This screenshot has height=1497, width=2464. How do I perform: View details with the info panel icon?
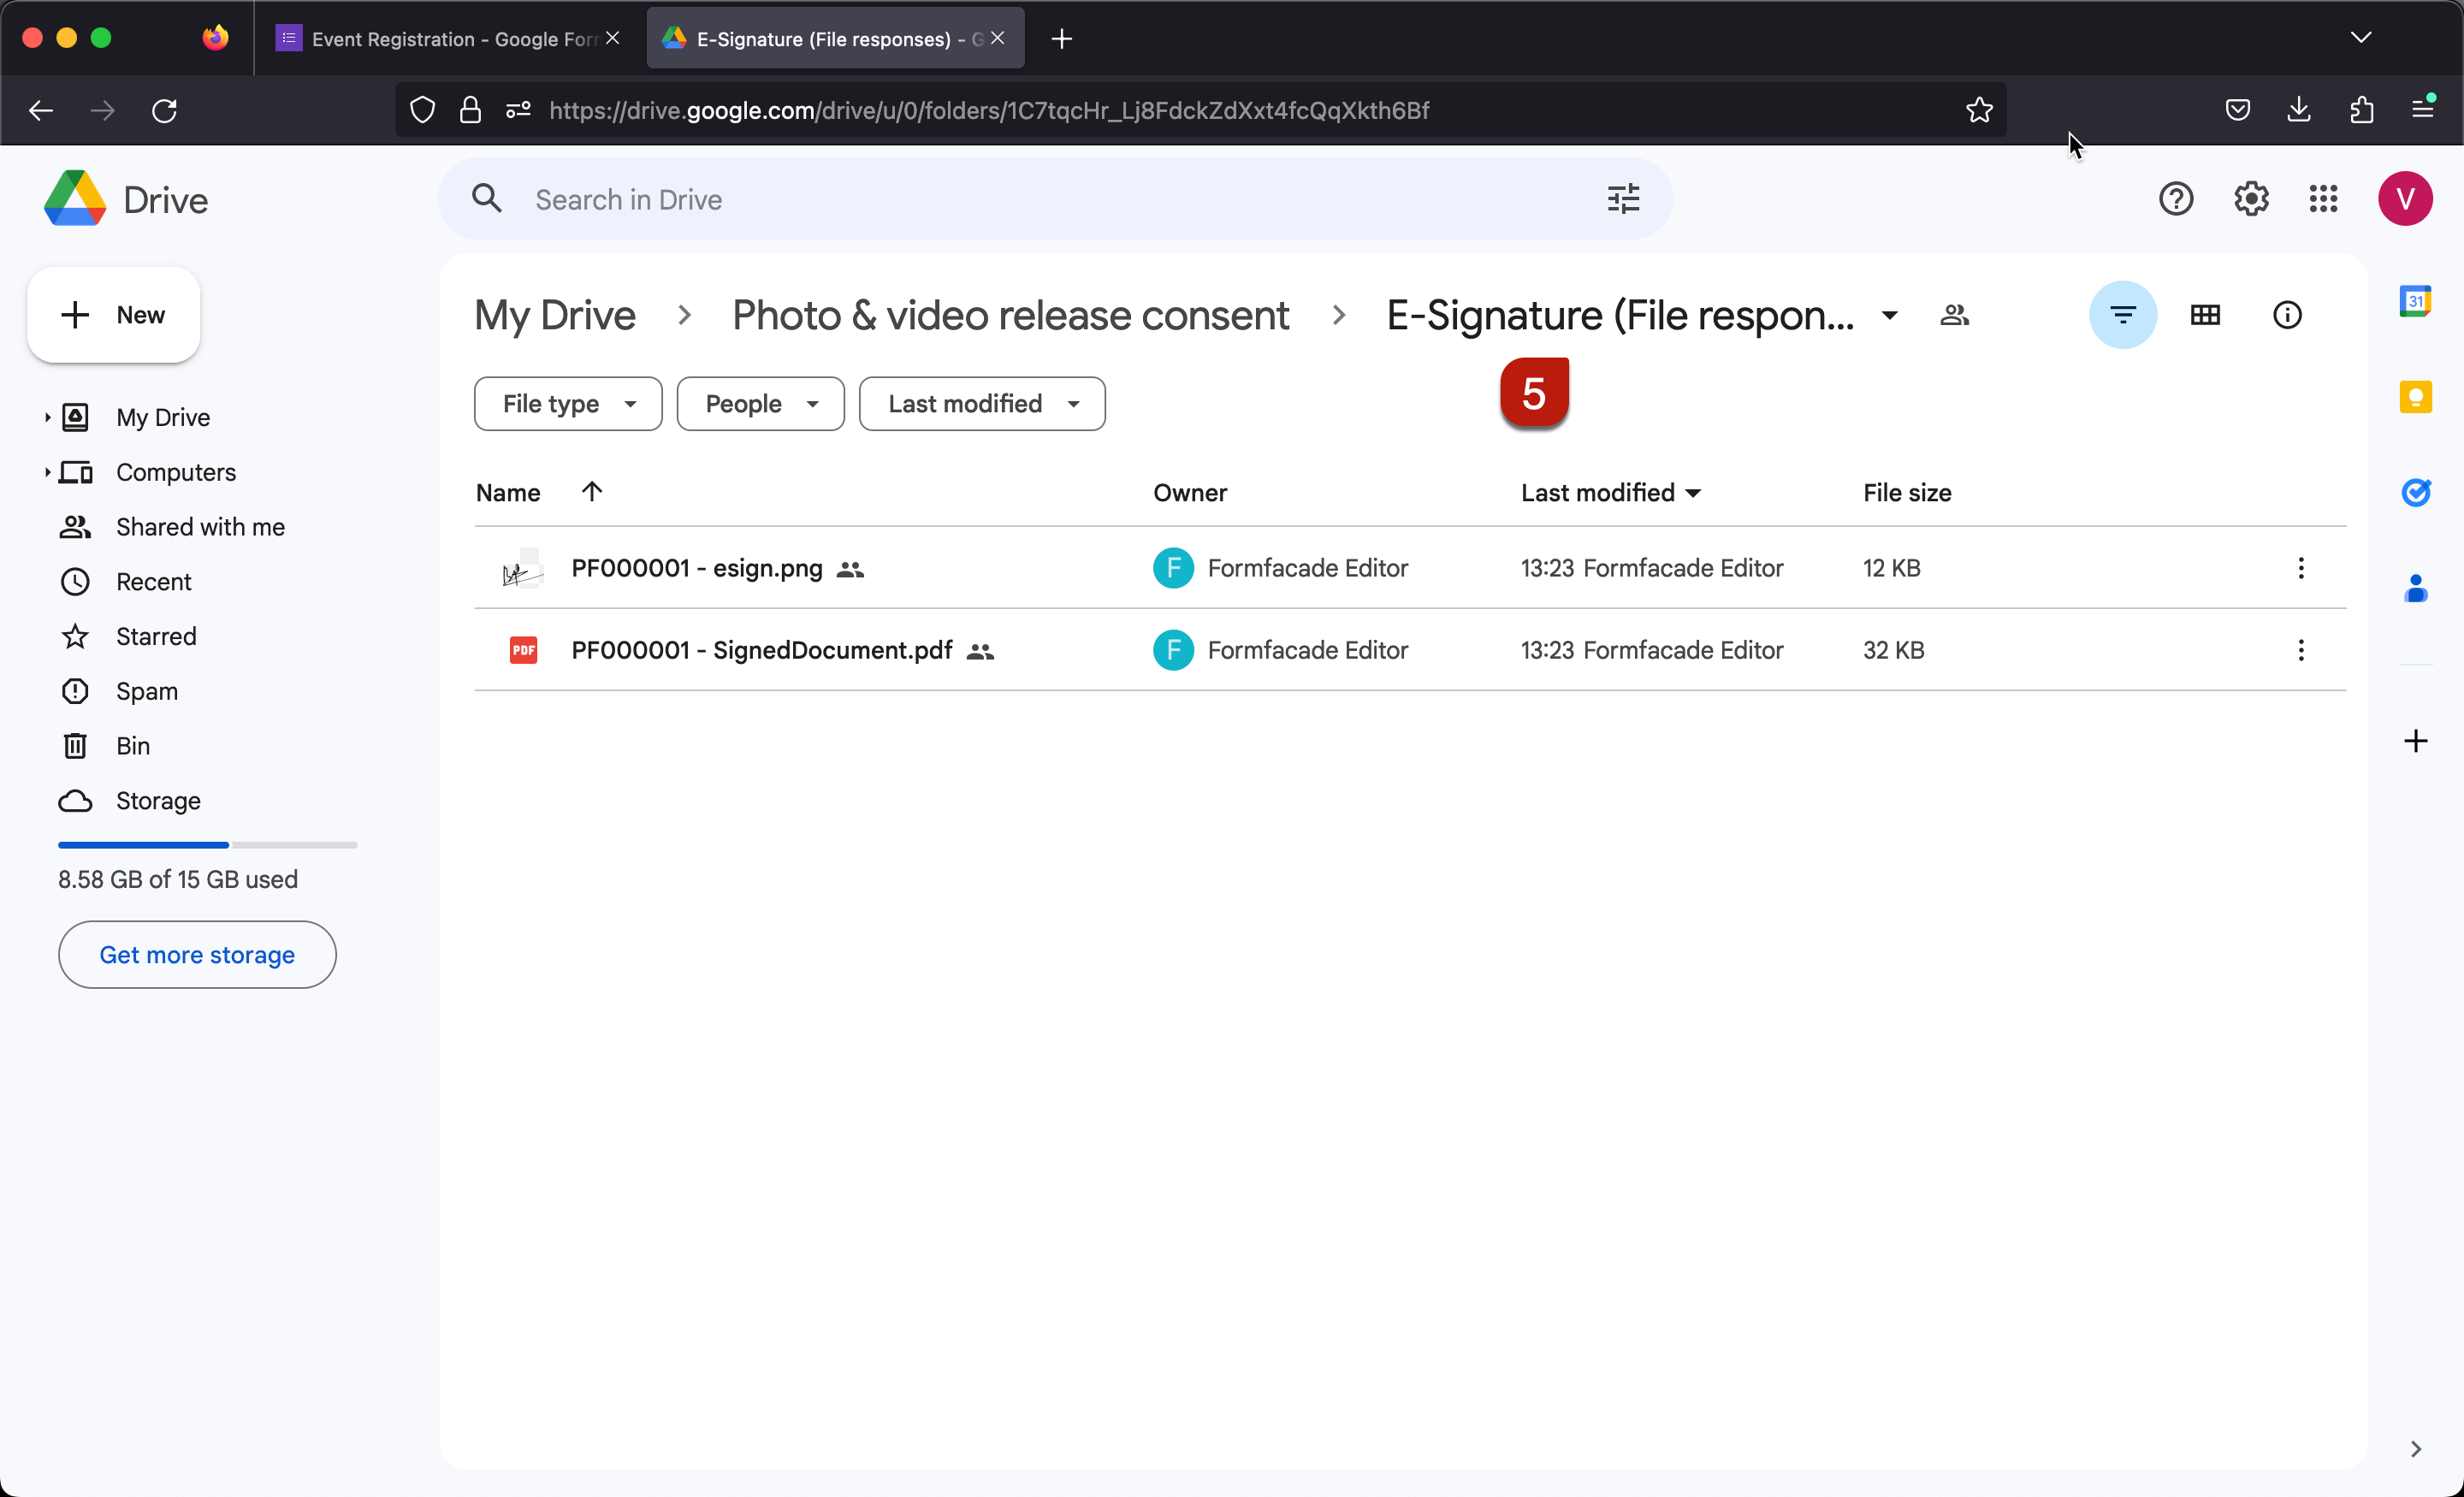click(2288, 314)
